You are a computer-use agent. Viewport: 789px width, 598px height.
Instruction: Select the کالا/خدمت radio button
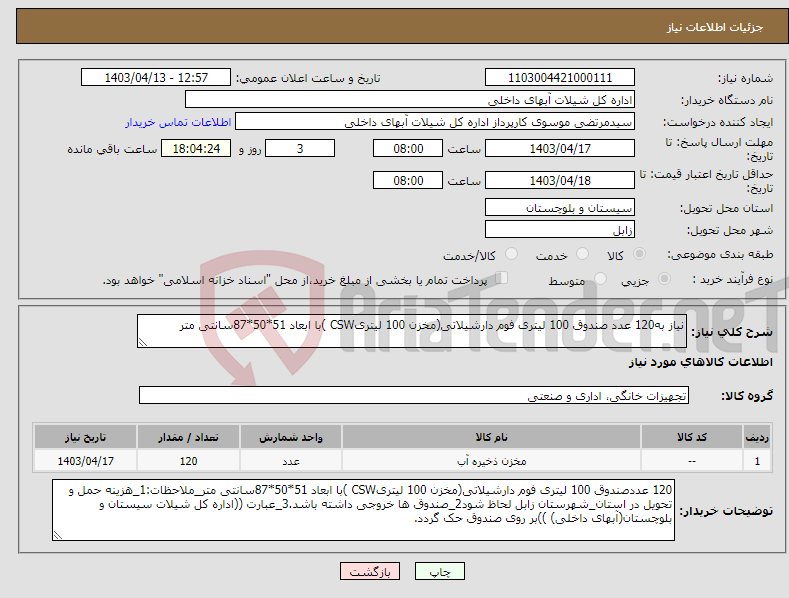511,254
